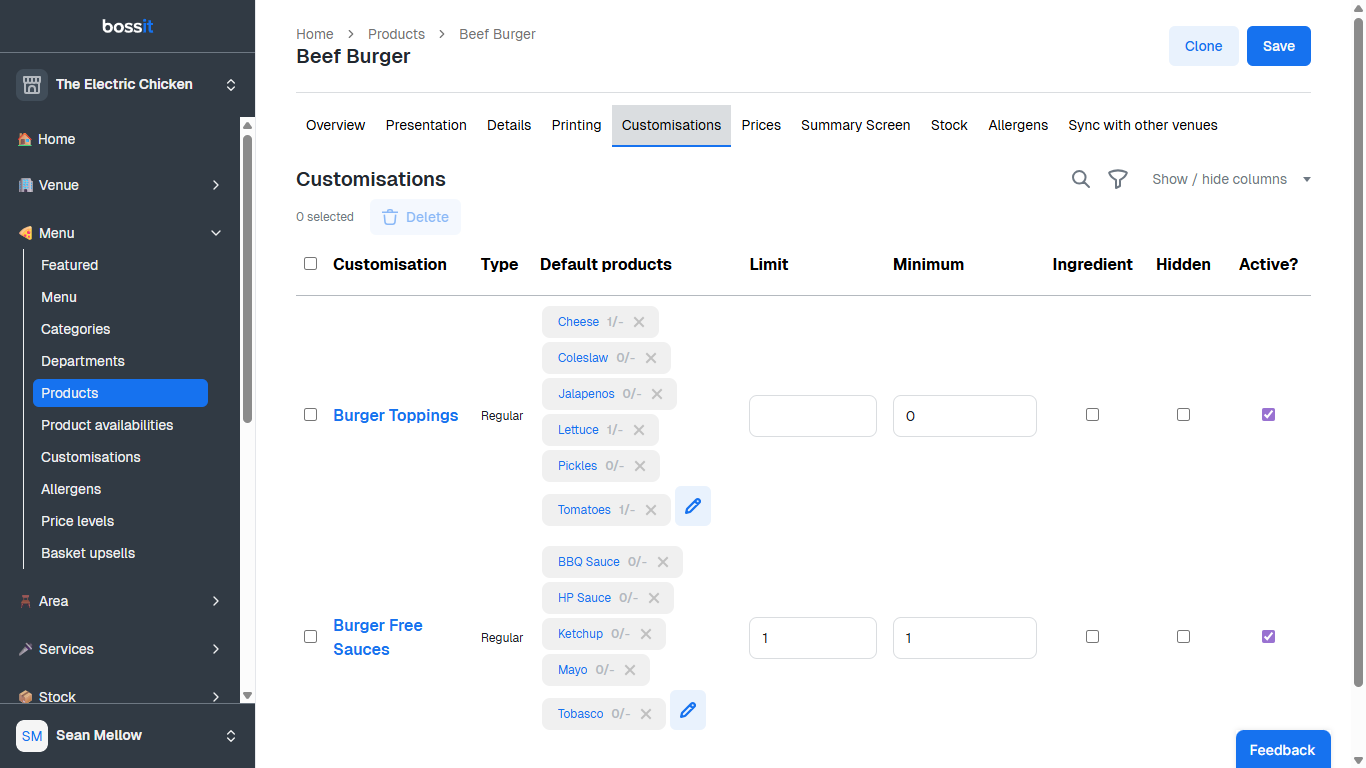This screenshot has width=1366, height=768.
Task: Click the Burger Toppings Limit field
Action: pyautogui.click(x=812, y=416)
